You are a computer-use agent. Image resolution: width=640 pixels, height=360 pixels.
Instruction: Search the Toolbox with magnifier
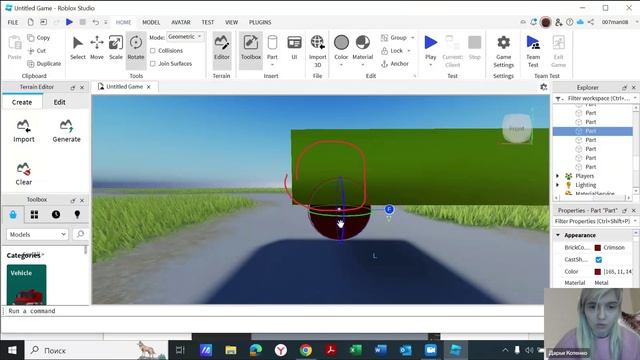point(80,234)
